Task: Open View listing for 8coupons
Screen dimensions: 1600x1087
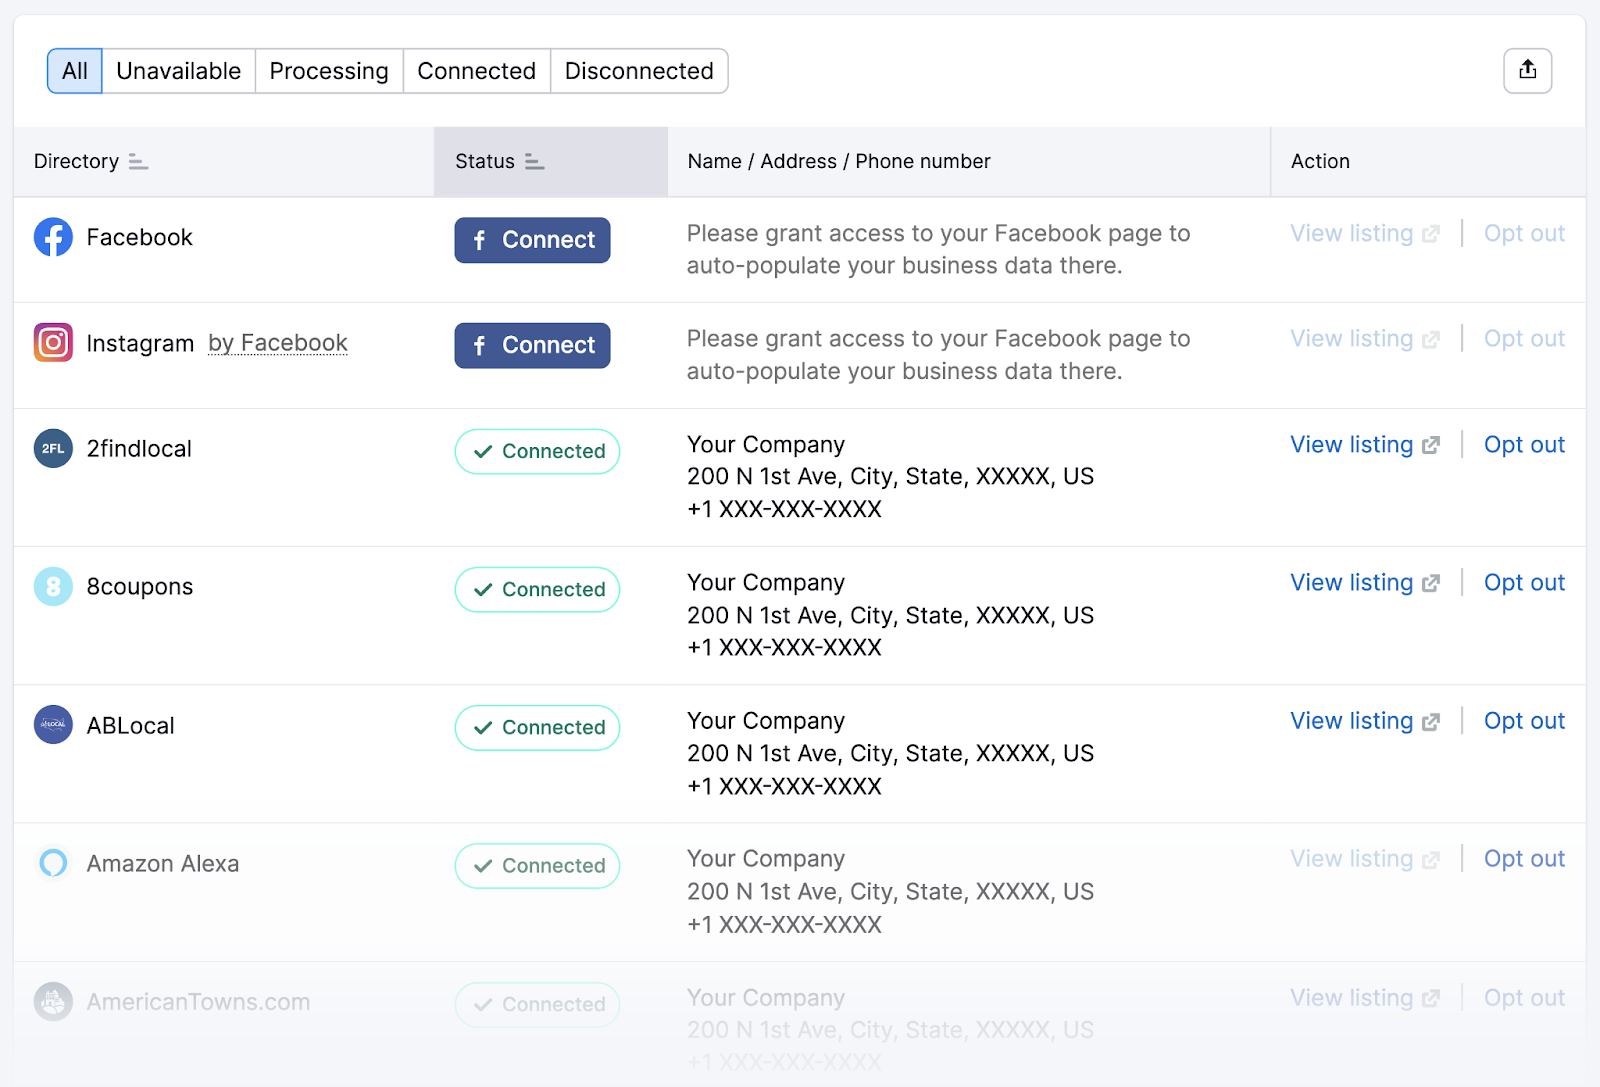Action: point(1365,583)
